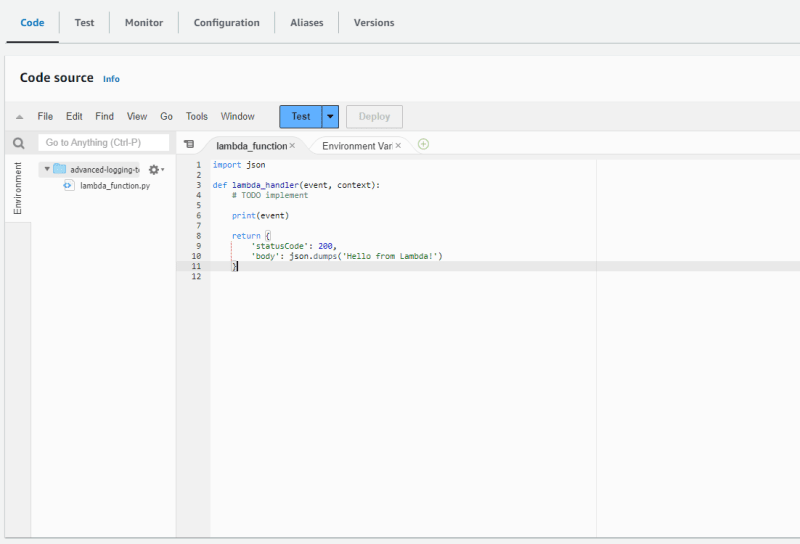The width and height of the screenshot is (800, 544).
Task: Switch to the Configuration tab
Action: [227, 22]
